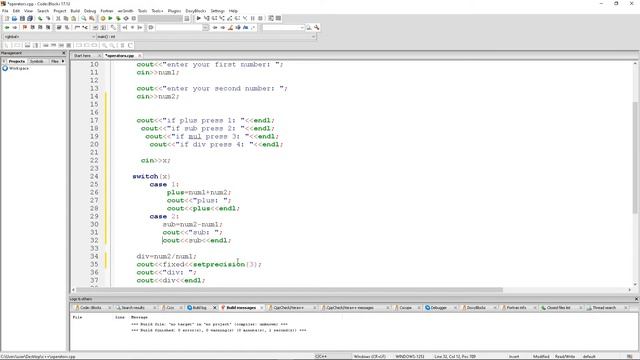The height and width of the screenshot is (360, 640).
Task: Click the Copy toolbar icon
Action: coord(66,18)
